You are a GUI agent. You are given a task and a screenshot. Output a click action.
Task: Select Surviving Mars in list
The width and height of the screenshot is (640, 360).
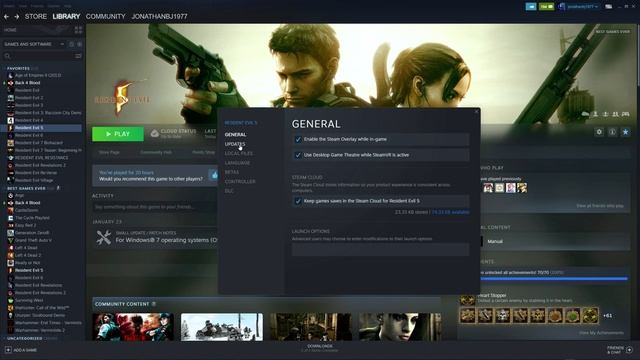[29, 300]
